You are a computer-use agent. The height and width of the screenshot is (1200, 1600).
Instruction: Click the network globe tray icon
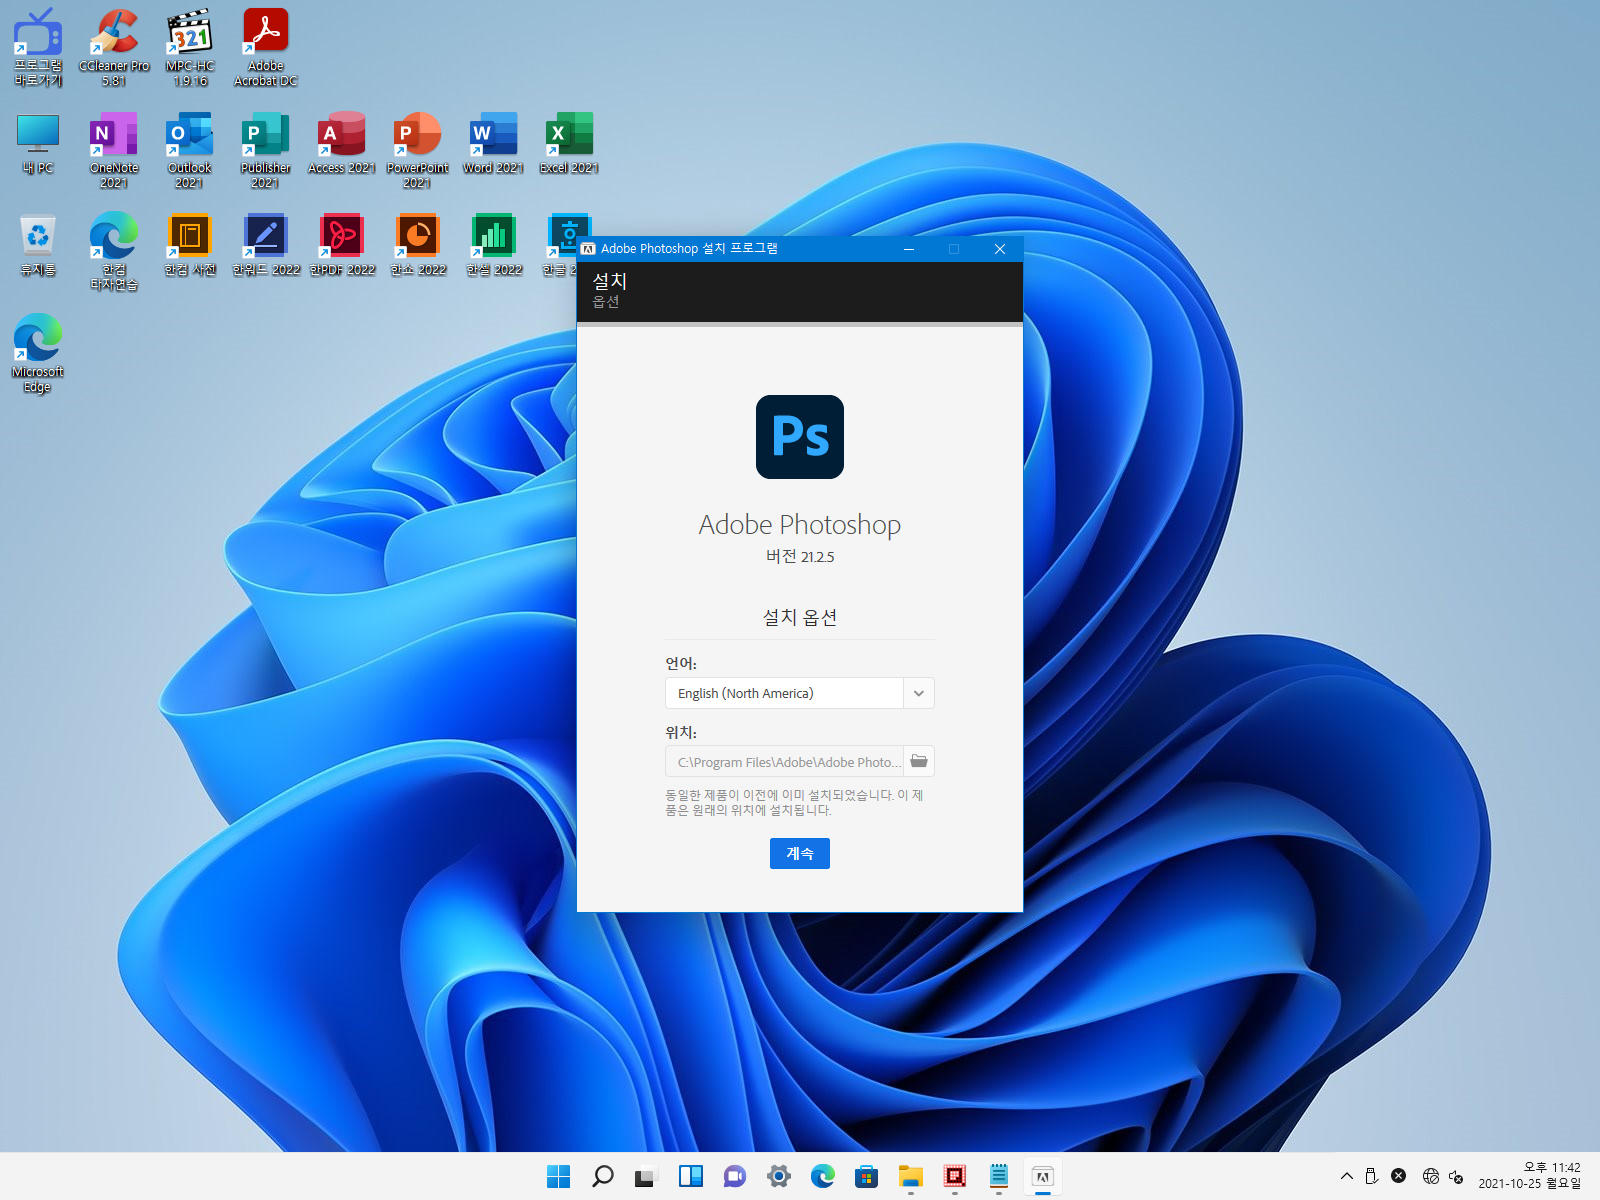click(1431, 1176)
